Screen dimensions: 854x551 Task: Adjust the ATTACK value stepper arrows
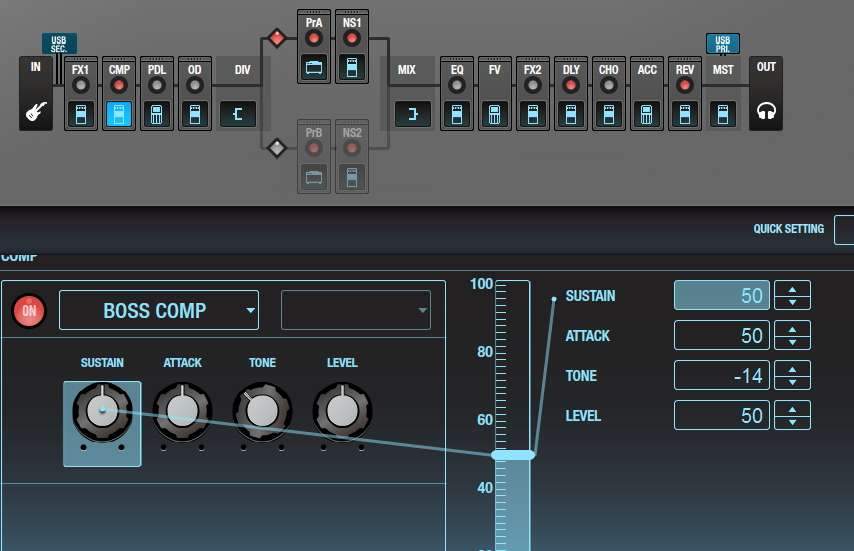click(x=792, y=335)
